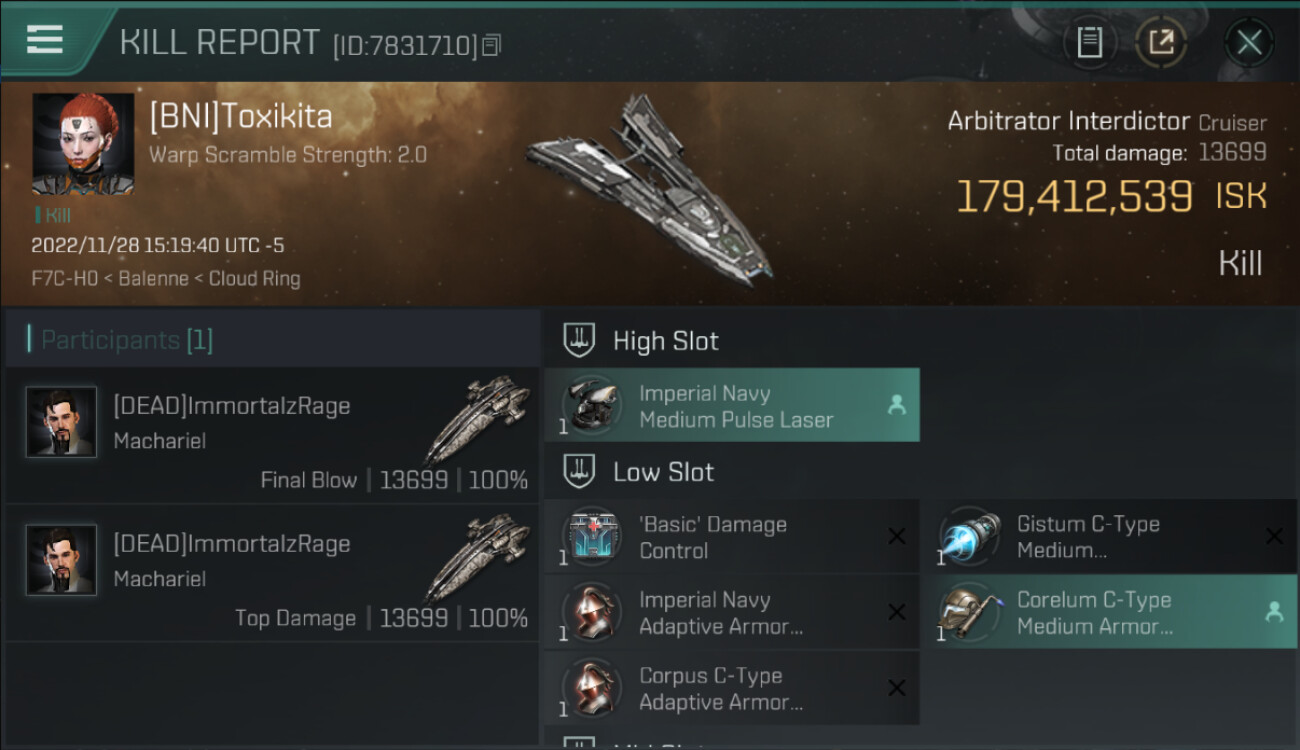Open the Top Damage participant ImmortalzRage entry
The width and height of the screenshot is (1300, 750).
pyautogui.click(x=272, y=573)
